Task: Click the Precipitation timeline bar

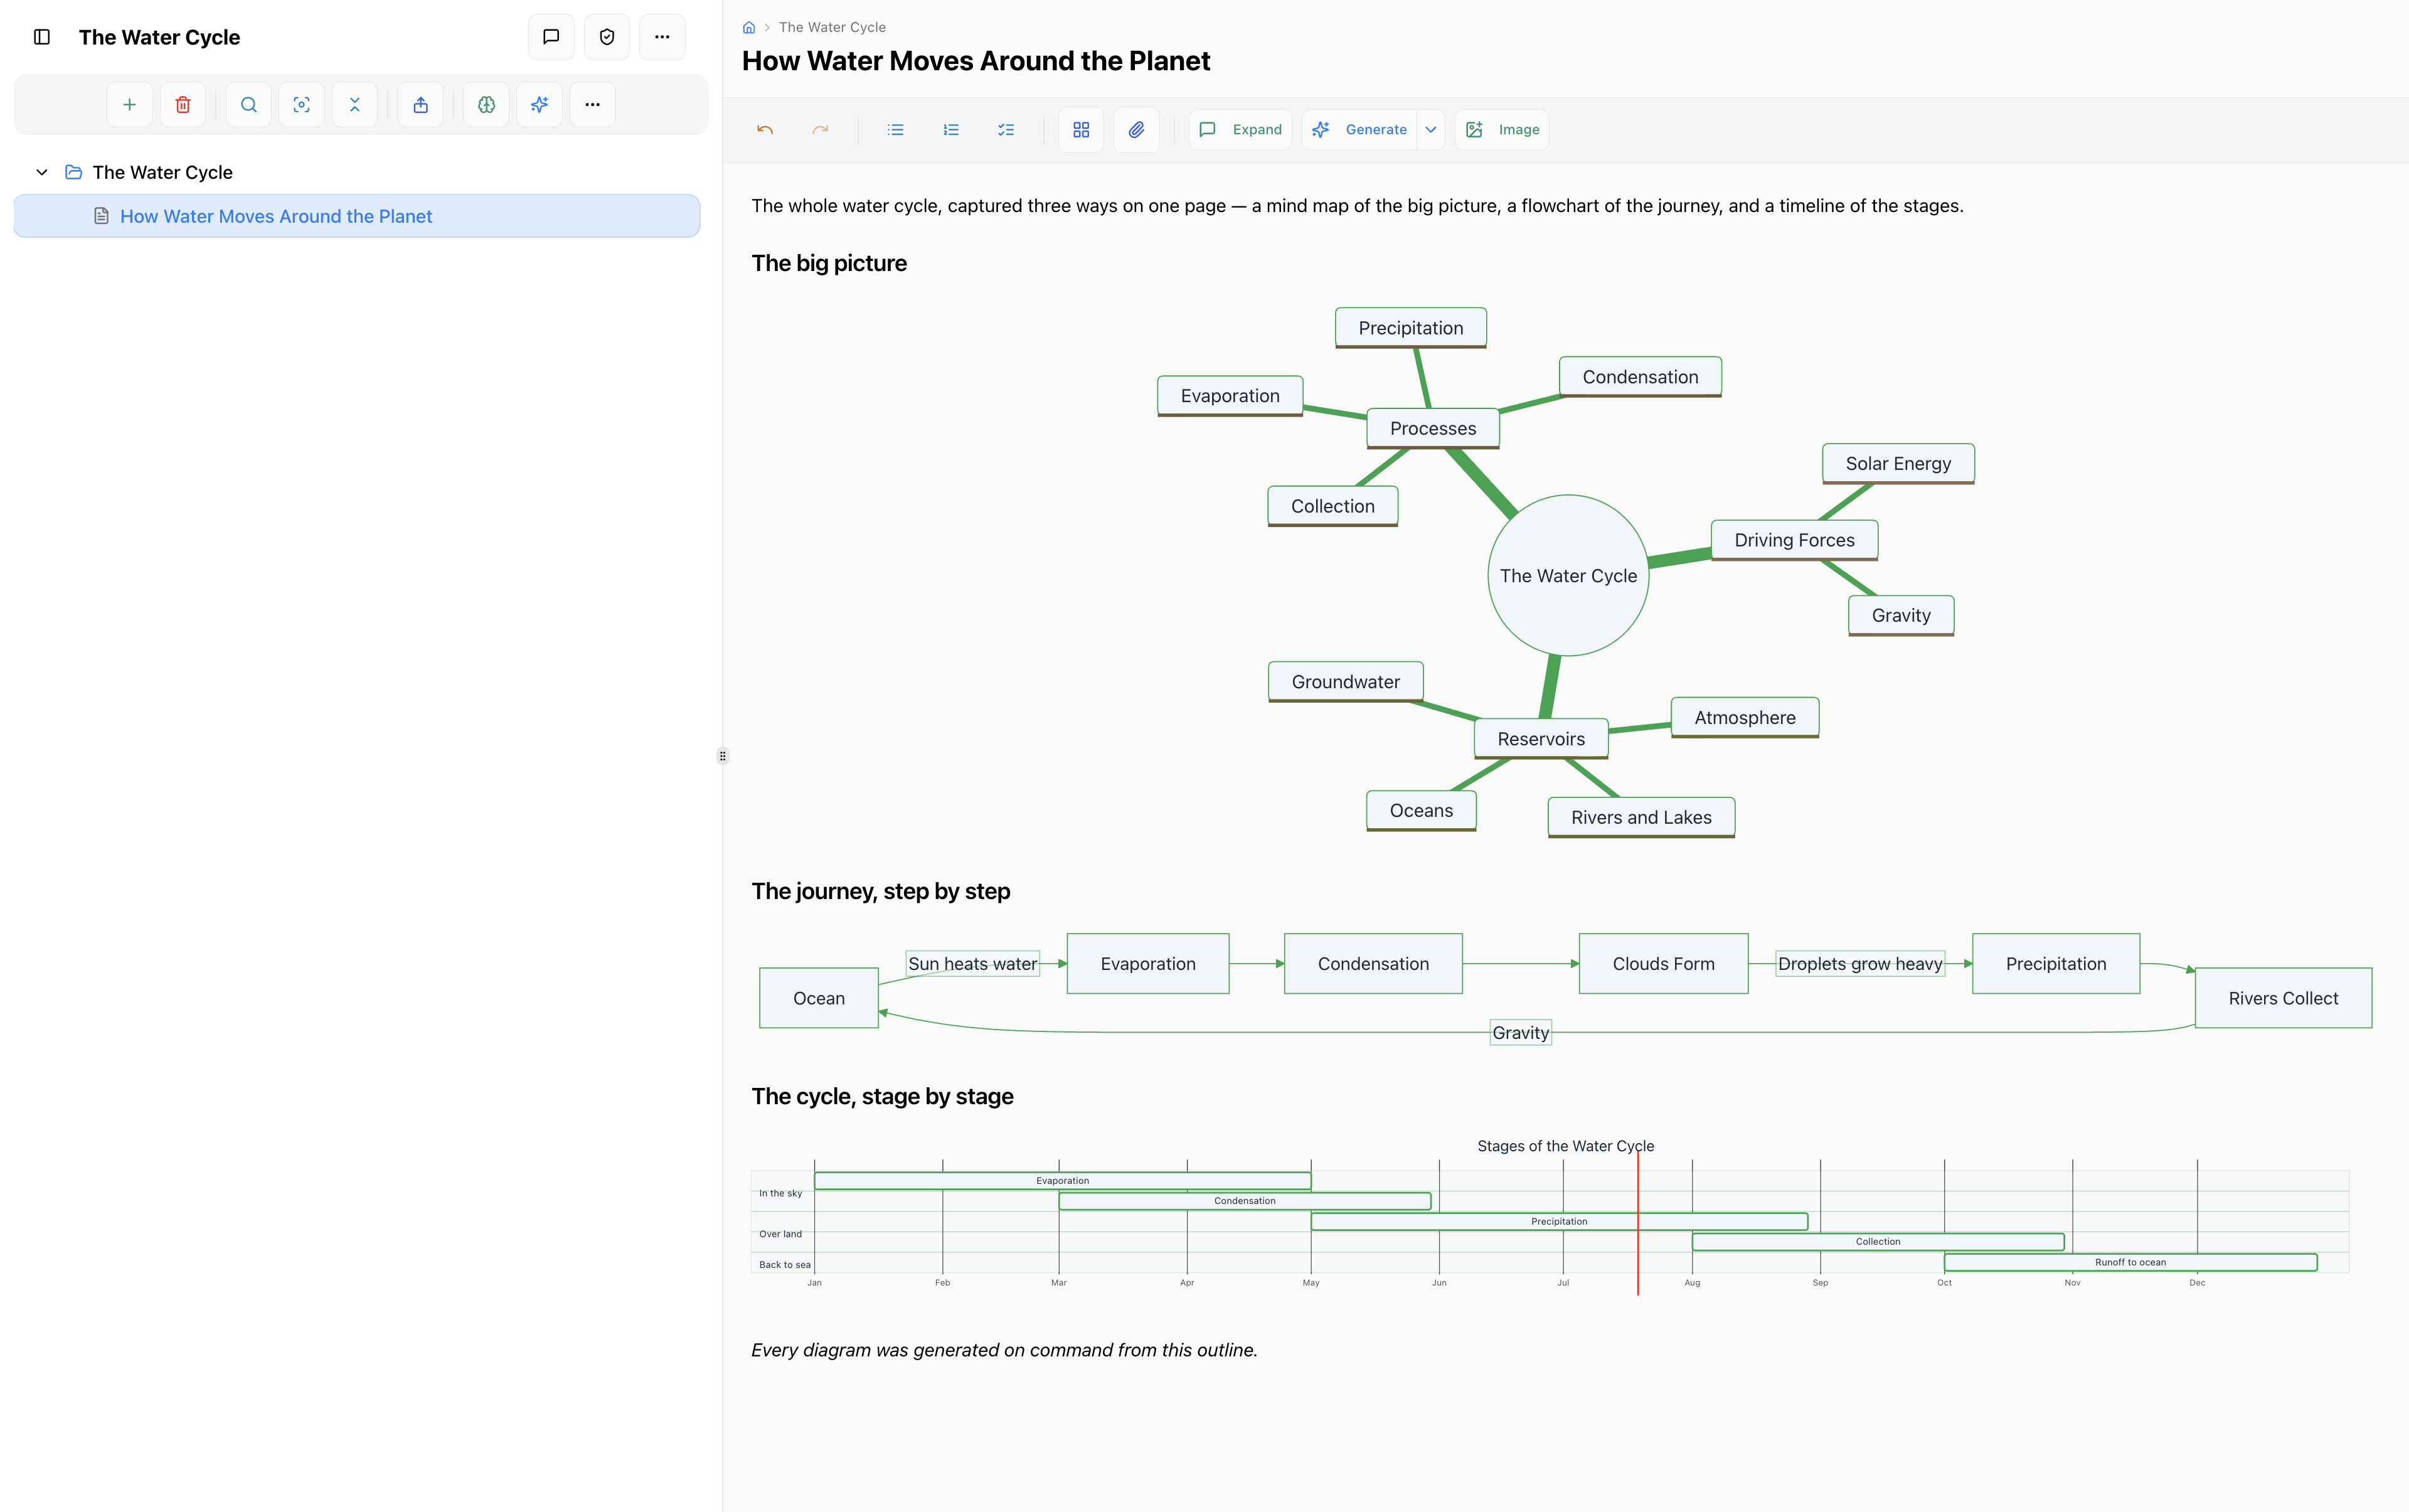Action: click(1559, 1222)
